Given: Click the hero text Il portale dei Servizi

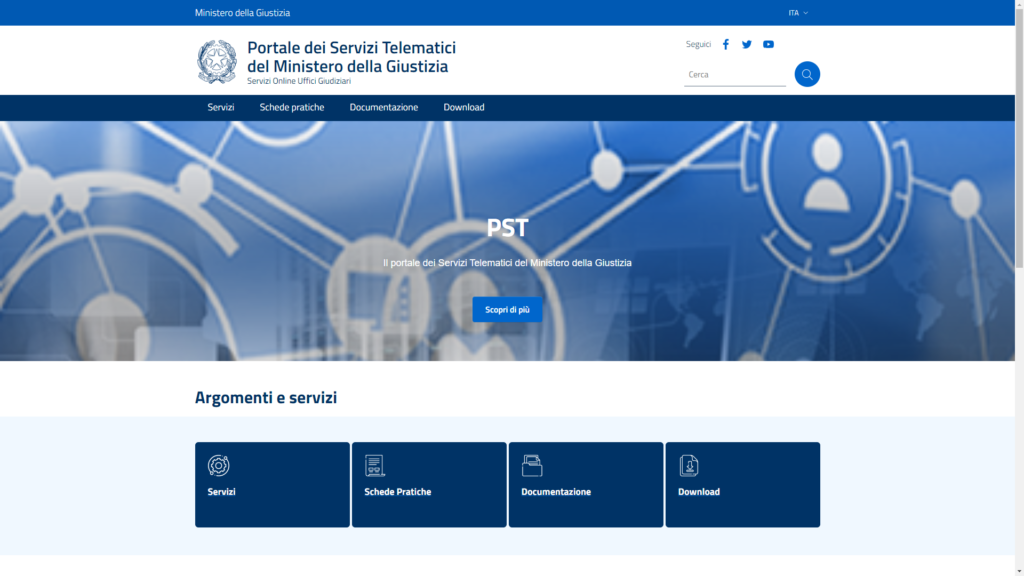Looking at the screenshot, I should 507,263.
